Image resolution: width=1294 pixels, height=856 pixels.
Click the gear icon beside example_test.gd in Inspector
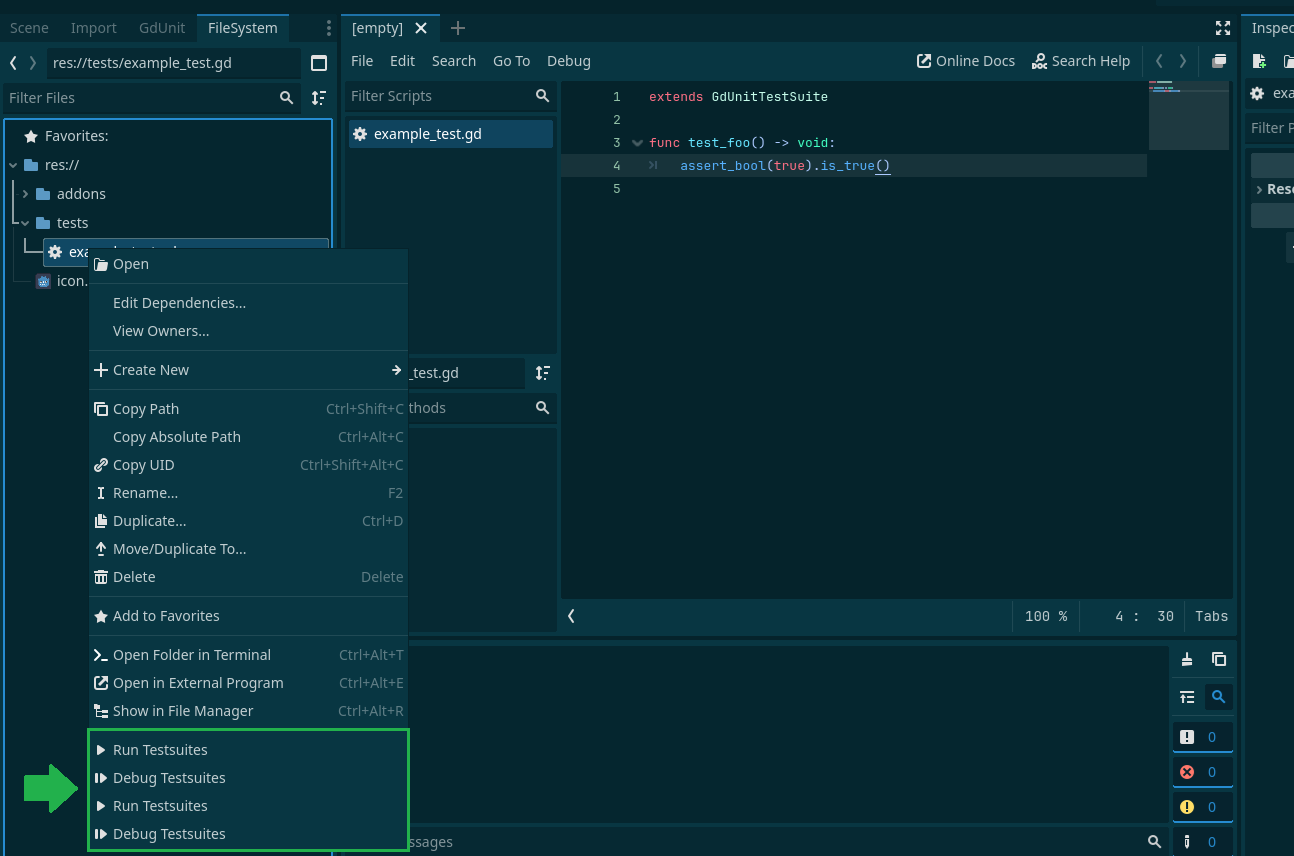point(1257,93)
